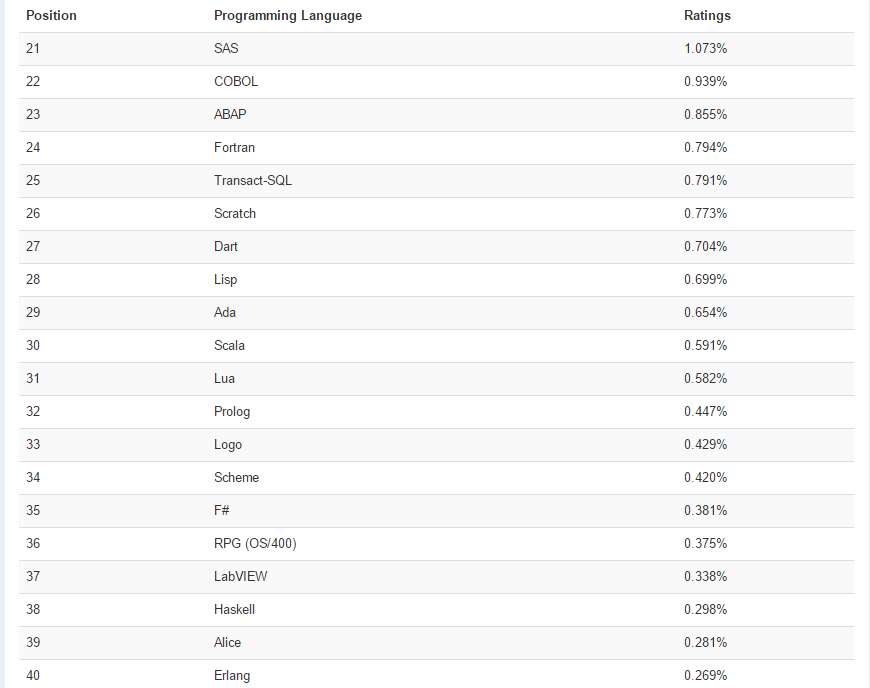
Task: Click the Scratch language name
Action: coord(235,214)
